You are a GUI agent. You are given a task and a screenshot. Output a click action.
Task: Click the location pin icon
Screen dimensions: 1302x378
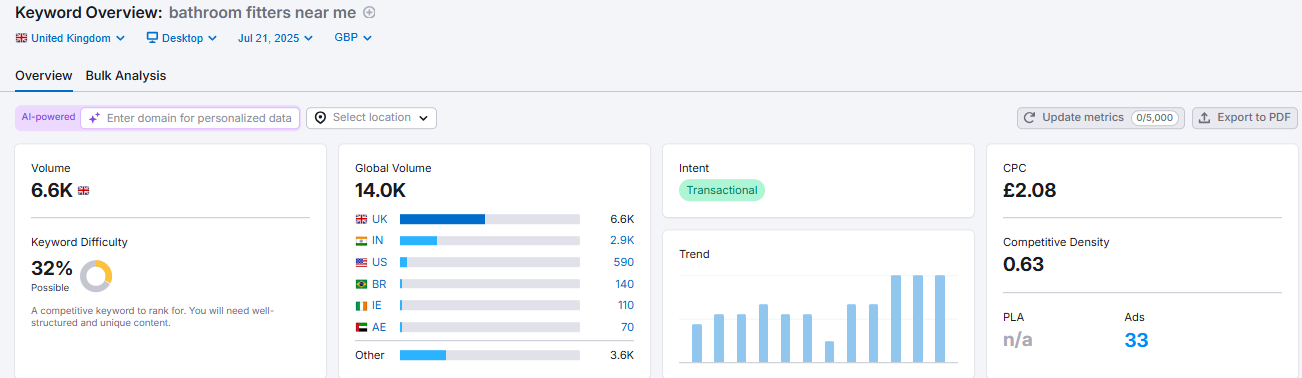pos(320,118)
